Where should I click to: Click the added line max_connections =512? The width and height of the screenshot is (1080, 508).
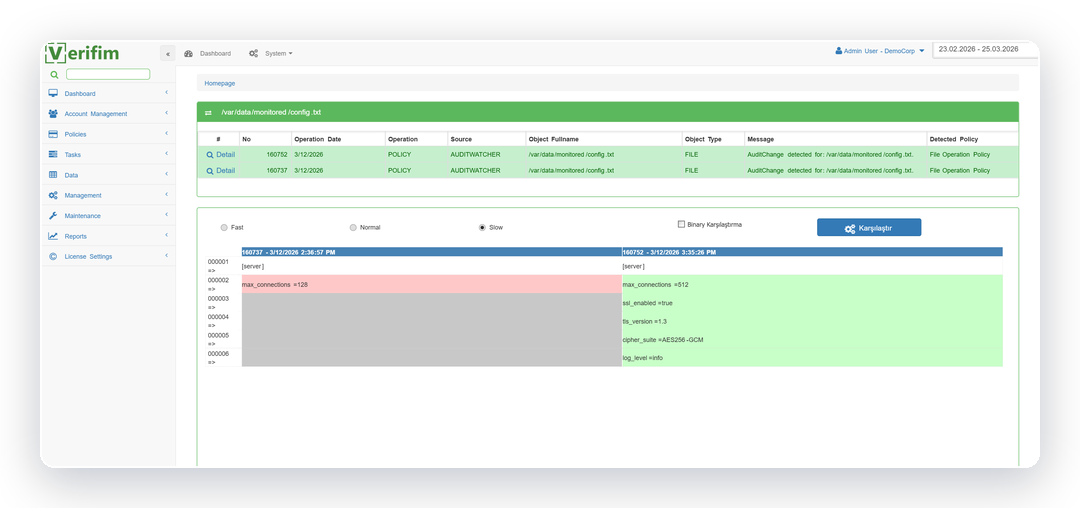pos(812,284)
